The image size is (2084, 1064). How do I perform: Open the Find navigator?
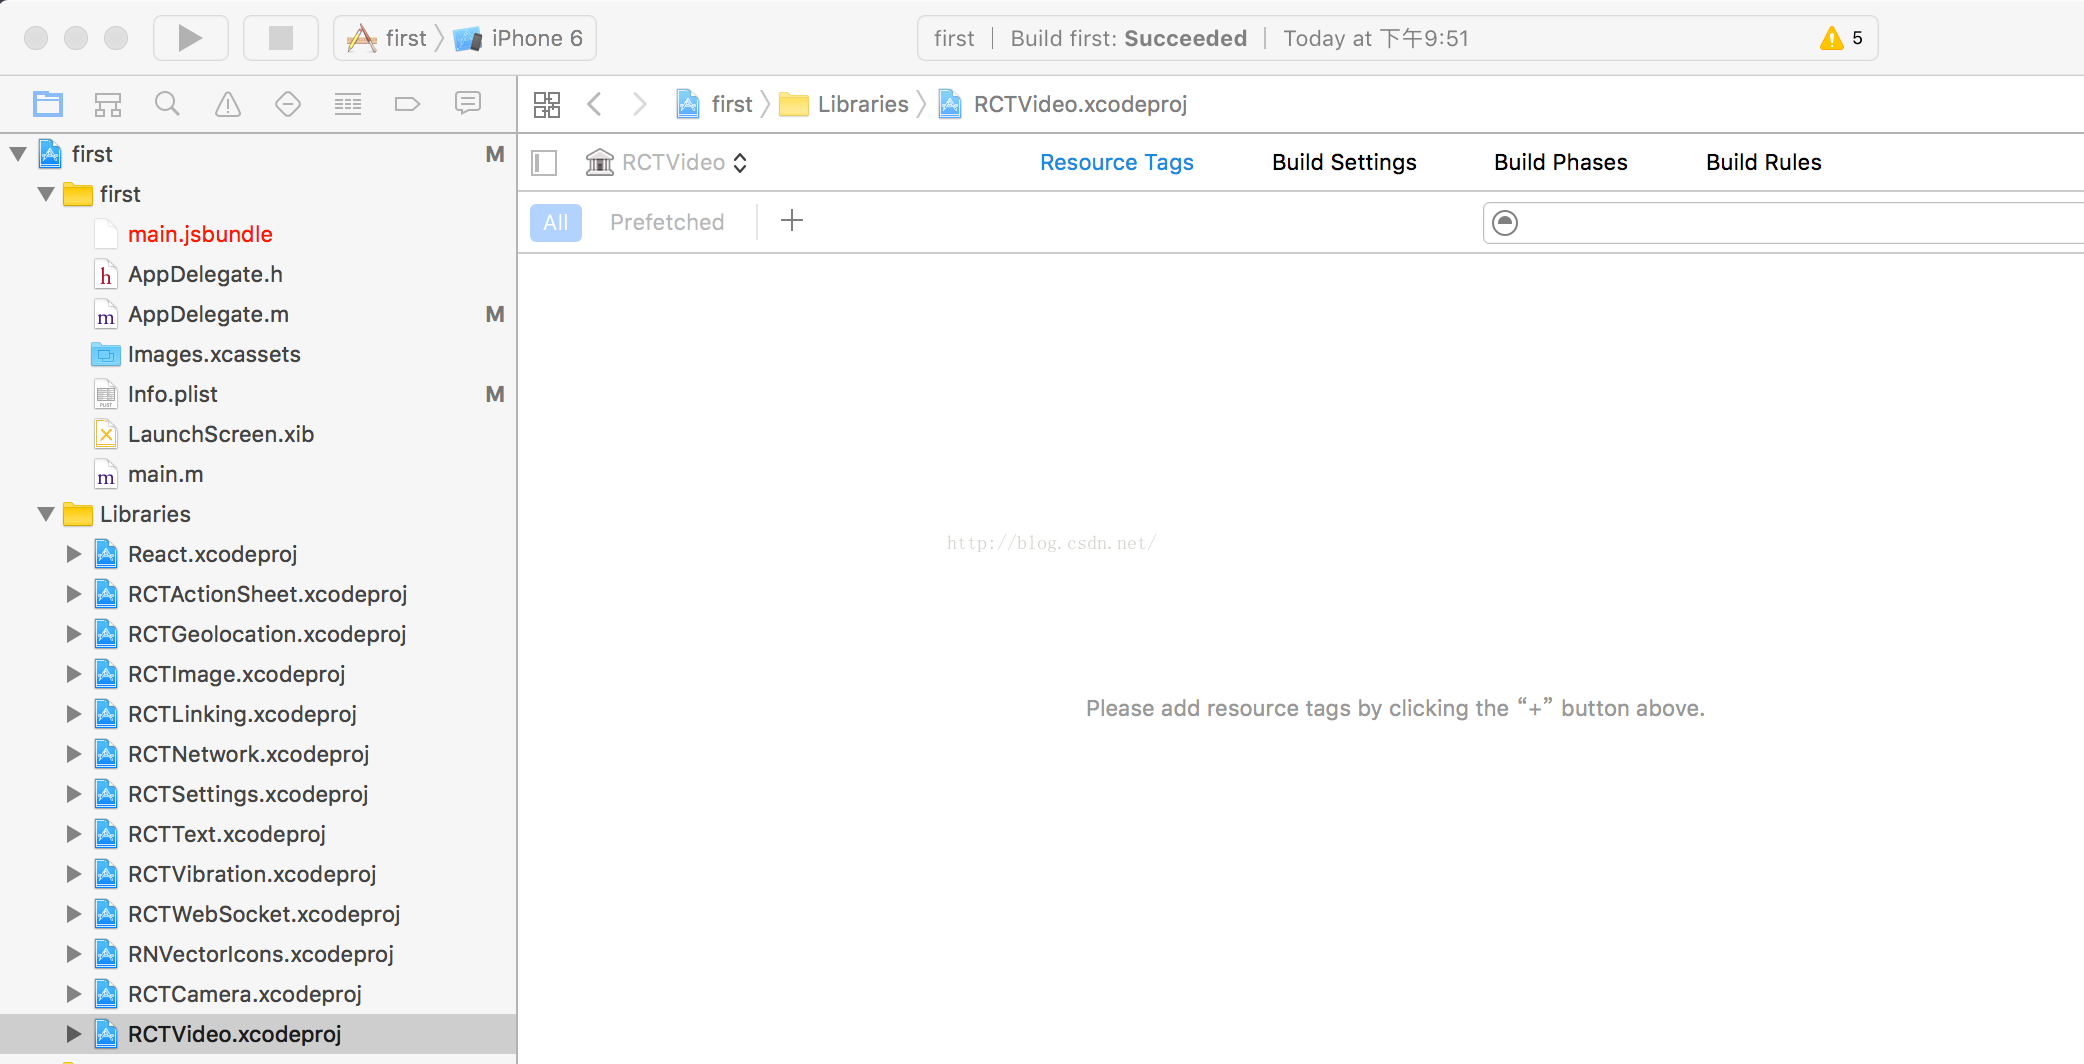point(167,104)
